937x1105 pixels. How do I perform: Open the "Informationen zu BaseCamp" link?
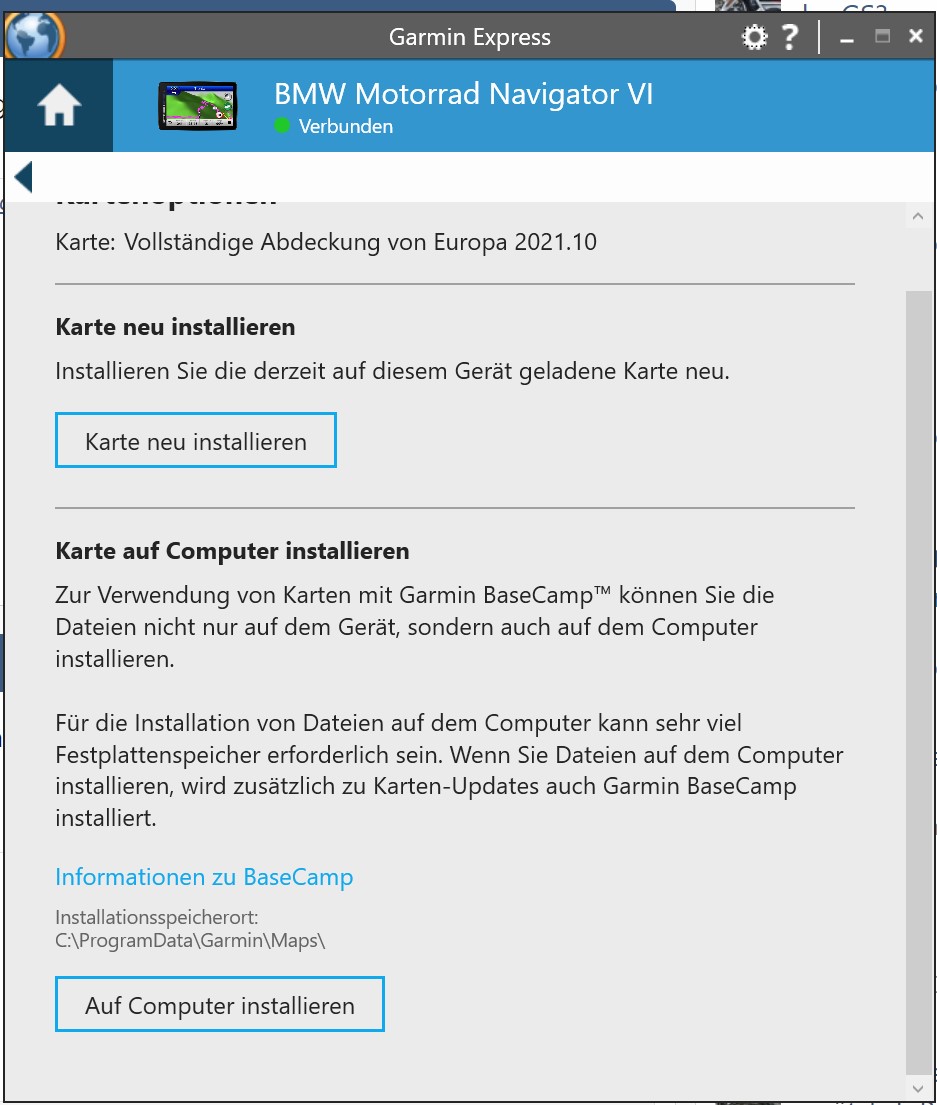(x=204, y=877)
